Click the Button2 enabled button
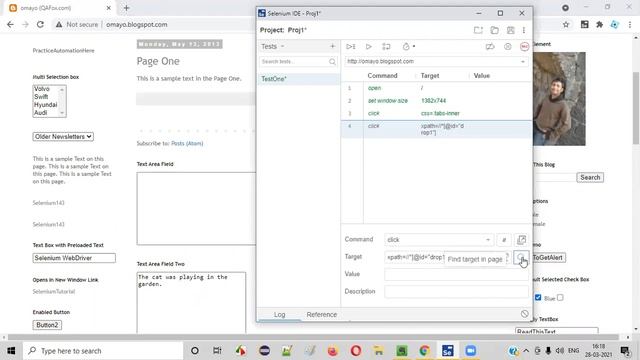Screen dimensions: 640x360 (x=47, y=325)
